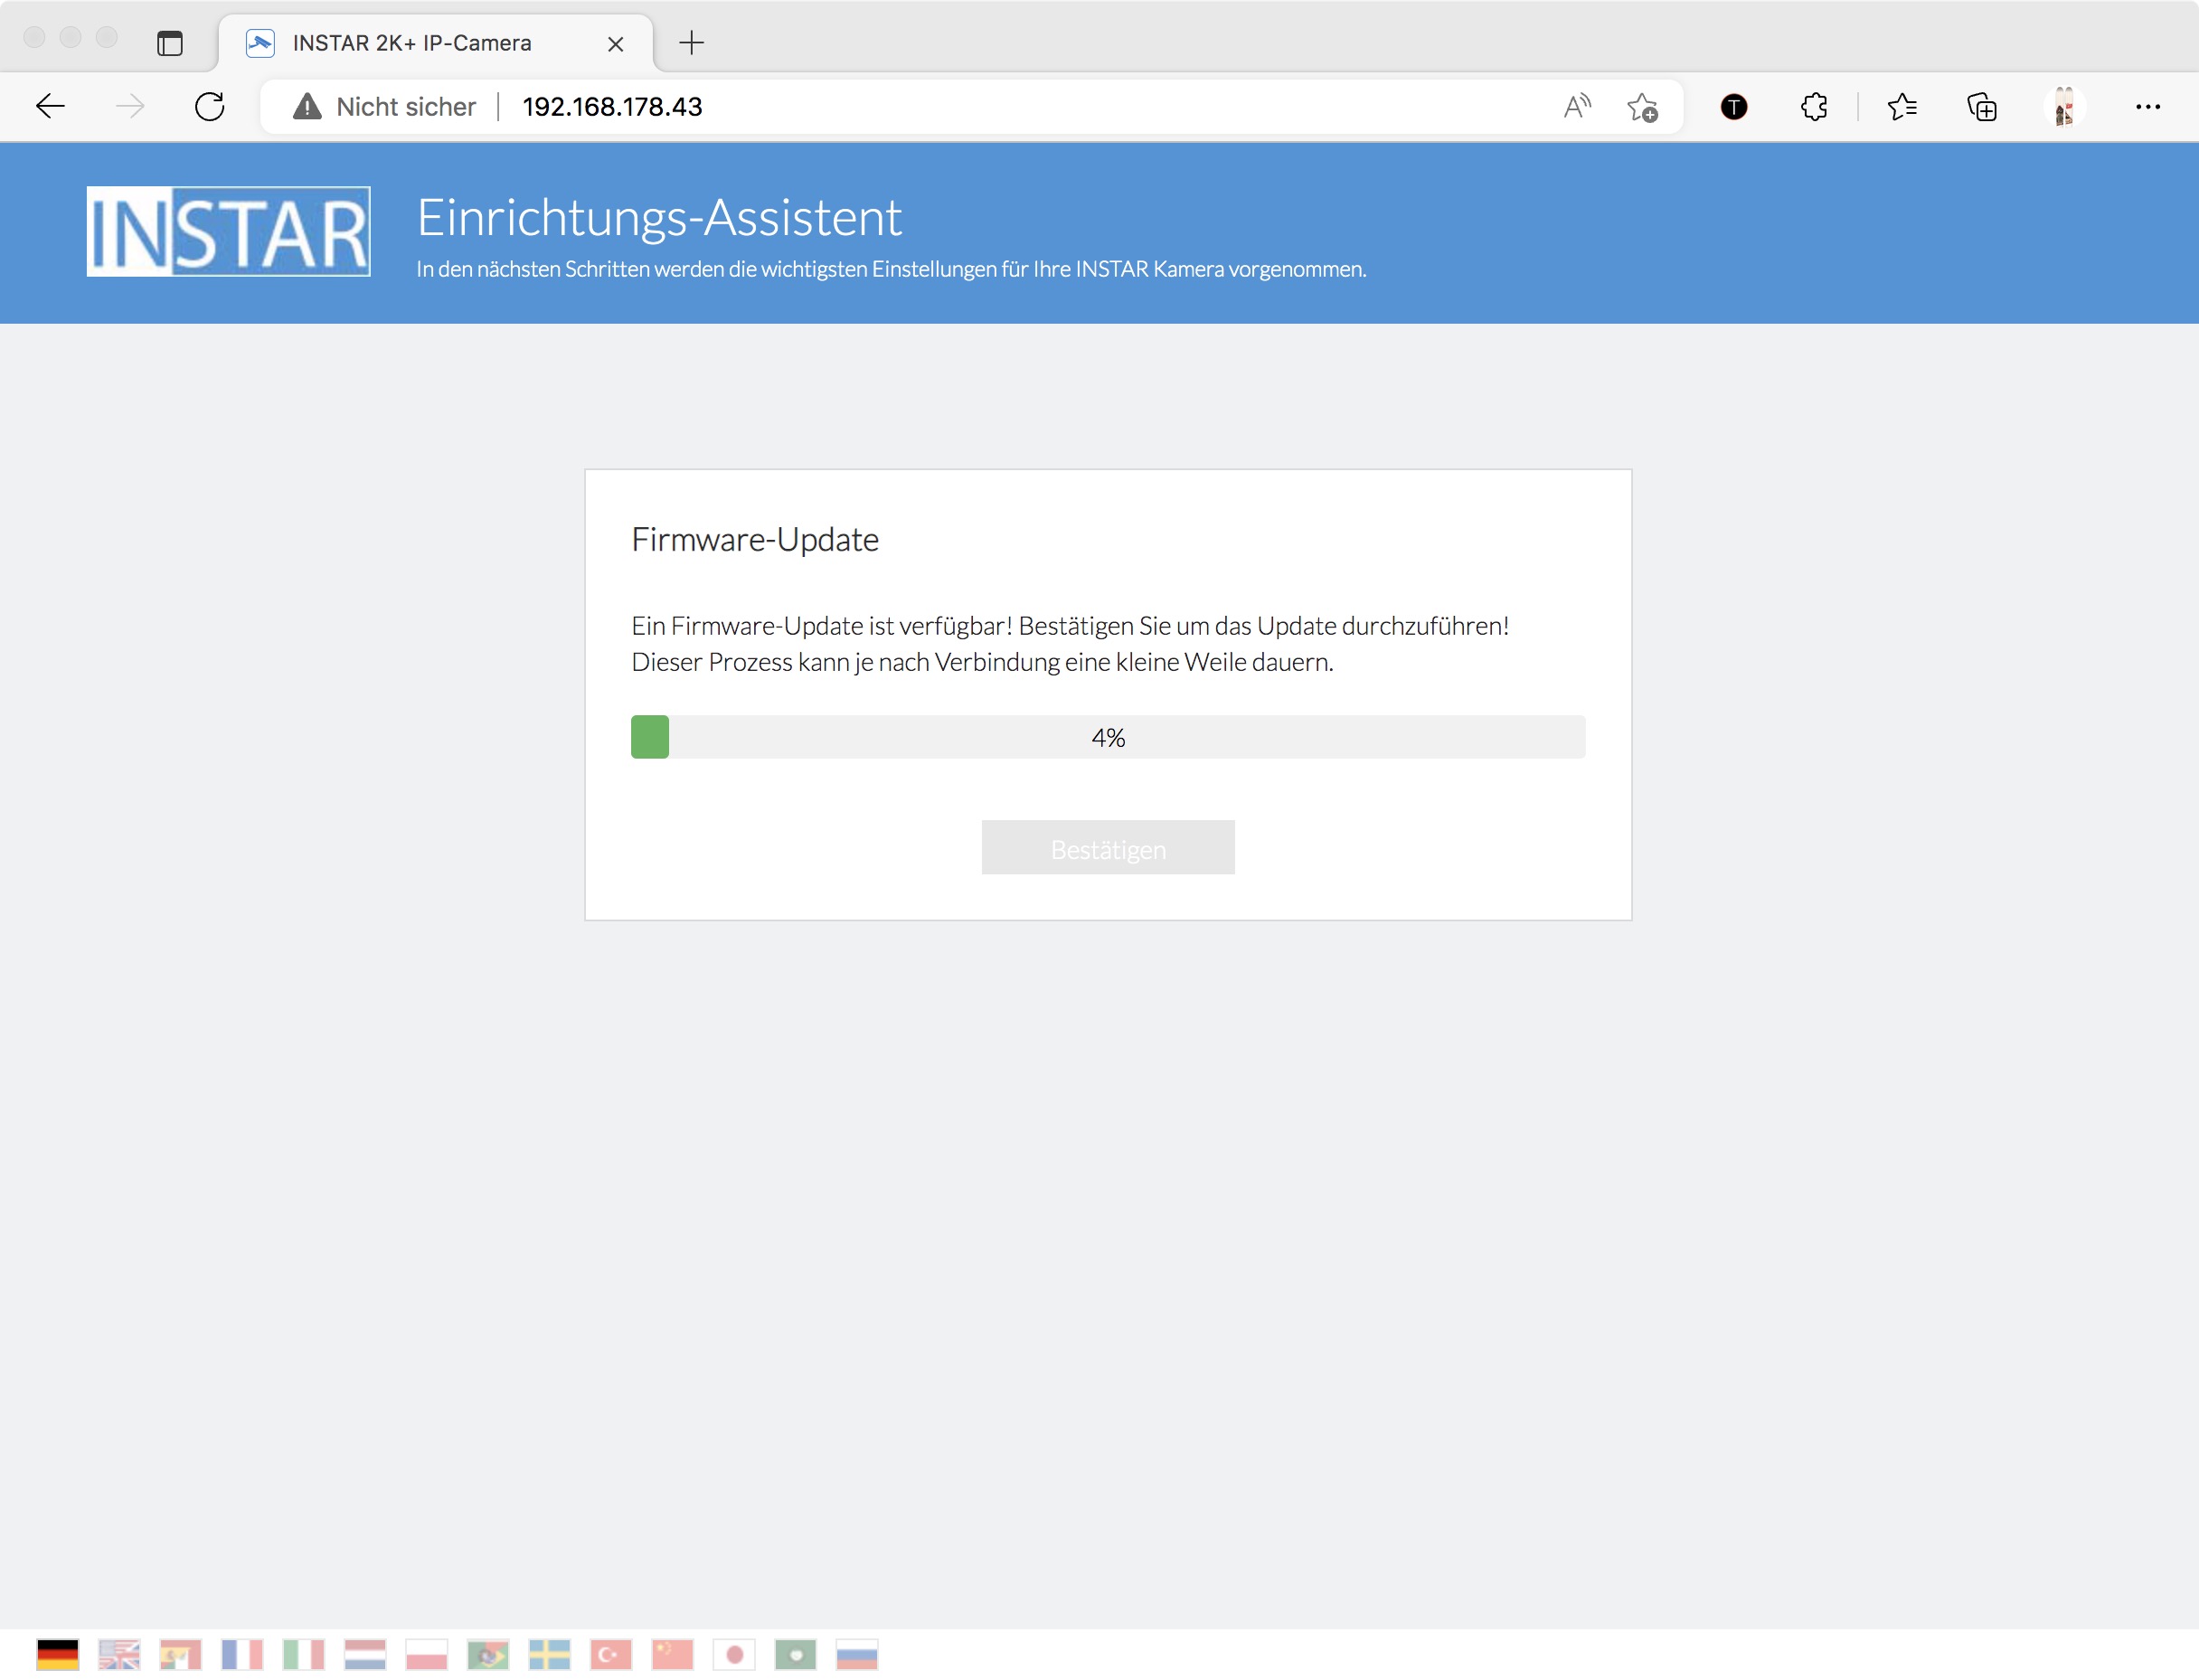Screen dimensions: 2199x1680
Task: Pick the Swedish flag language
Action: coord(549,1654)
